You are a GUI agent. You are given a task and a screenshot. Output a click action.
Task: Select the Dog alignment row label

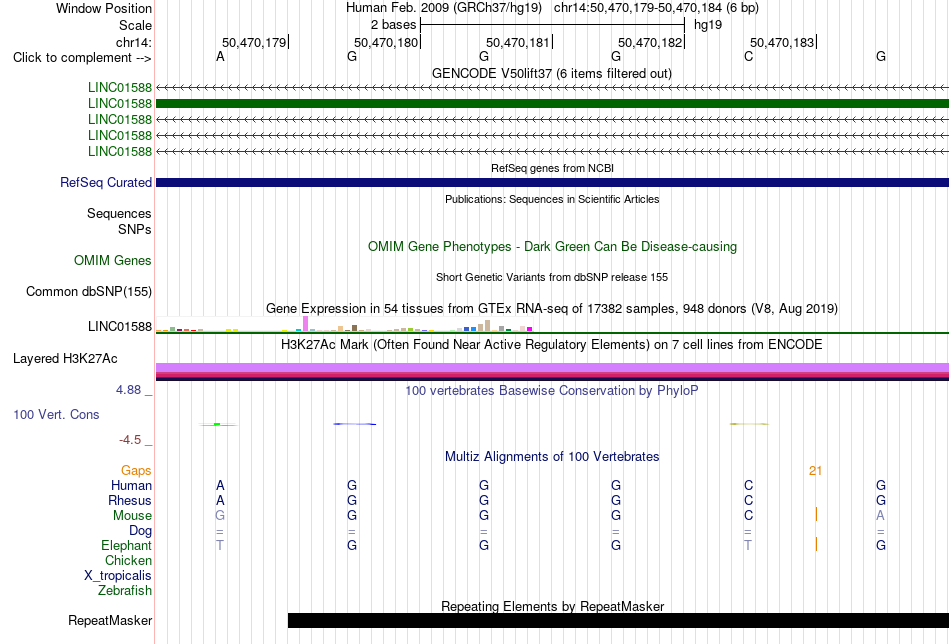pos(140,531)
